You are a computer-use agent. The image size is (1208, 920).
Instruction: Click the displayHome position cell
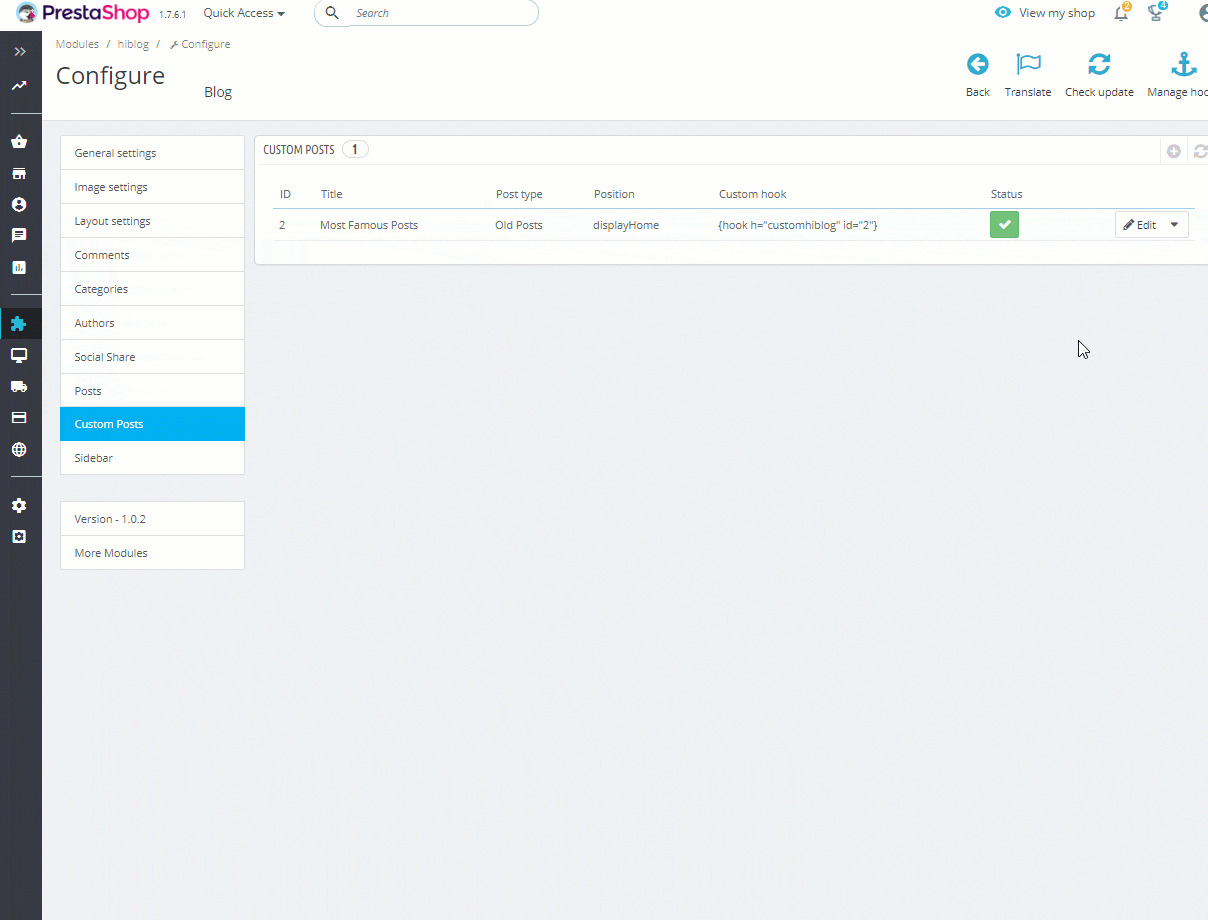pyautogui.click(x=626, y=225)
